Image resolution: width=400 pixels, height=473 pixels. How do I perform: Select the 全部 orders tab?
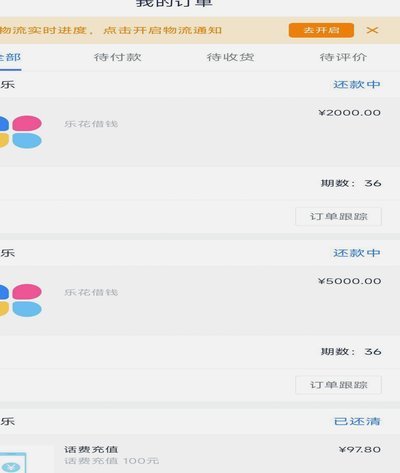point(10,57)
